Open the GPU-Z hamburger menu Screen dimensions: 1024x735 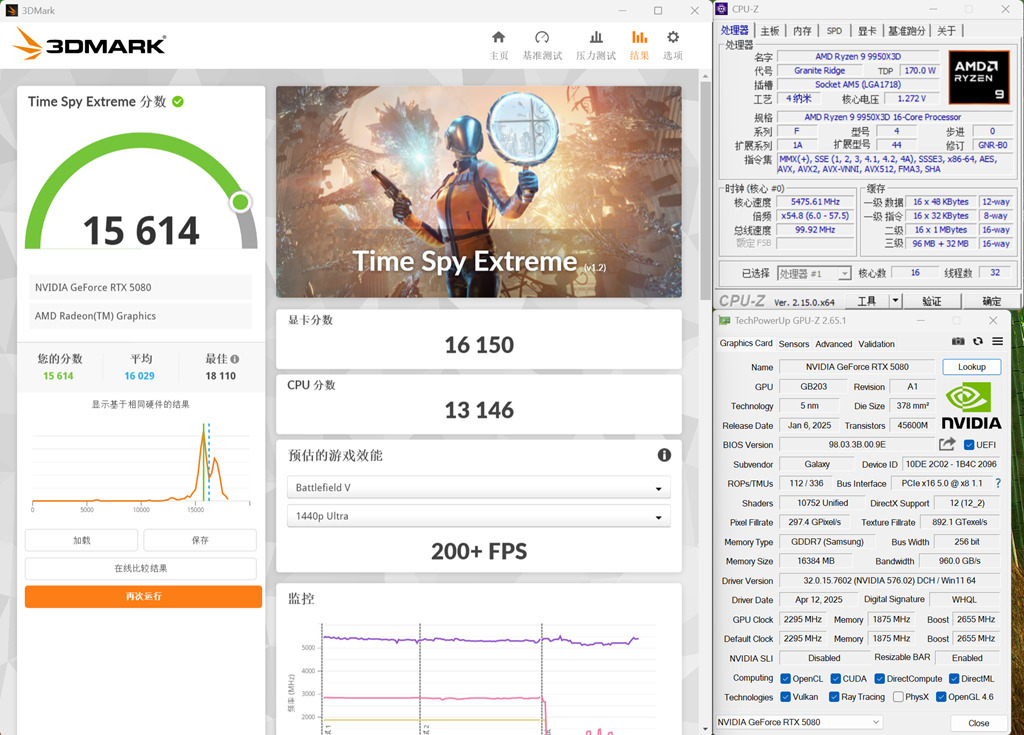[x=997, y=342]
